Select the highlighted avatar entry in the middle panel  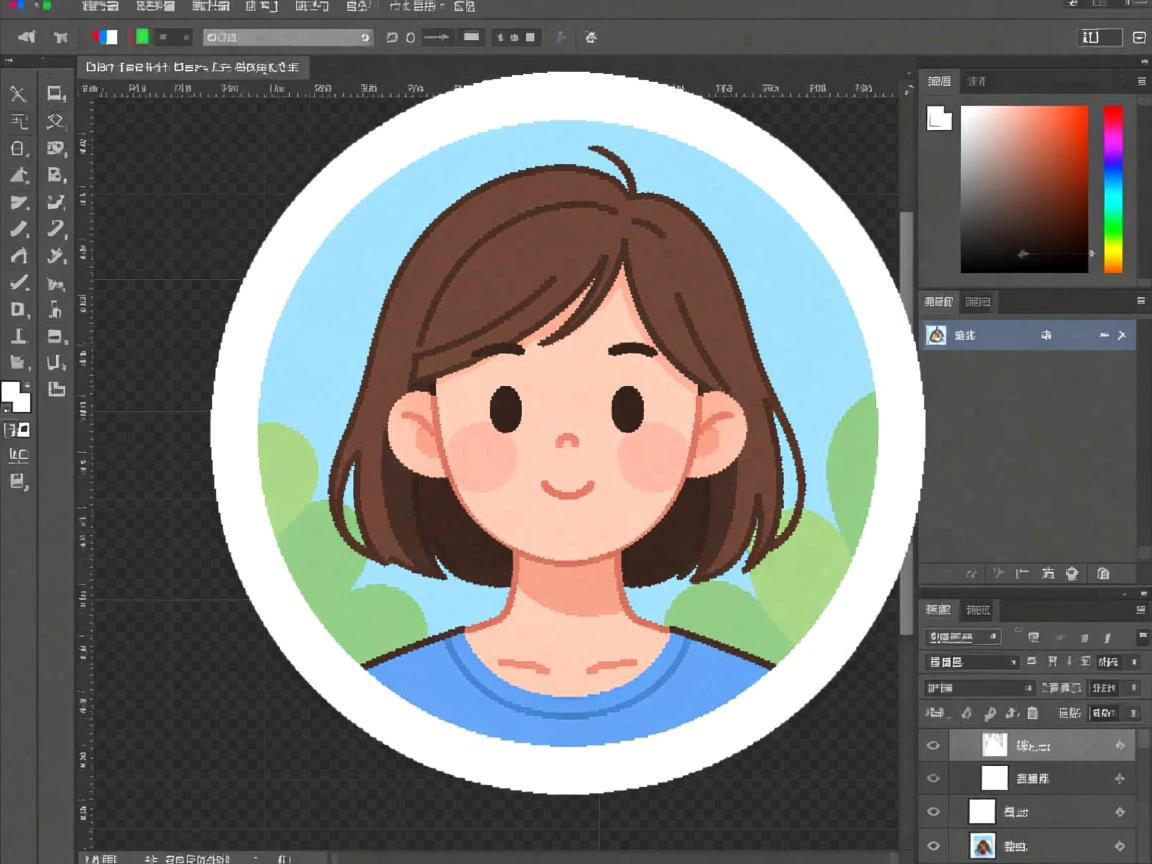pyautogui.click(x=1027, y=335)
